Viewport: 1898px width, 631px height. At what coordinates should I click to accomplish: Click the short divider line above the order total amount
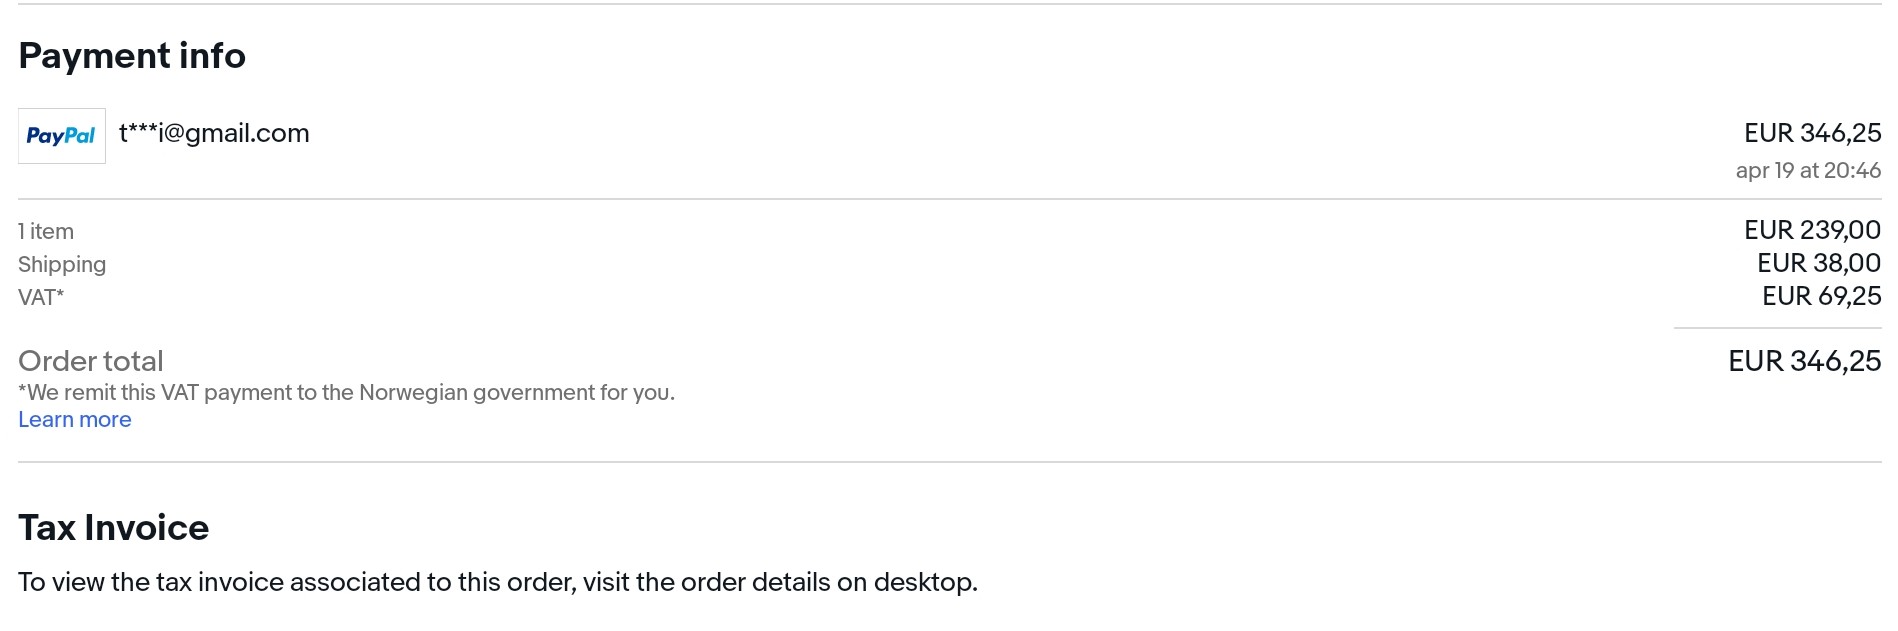[x=1777, y=328]
